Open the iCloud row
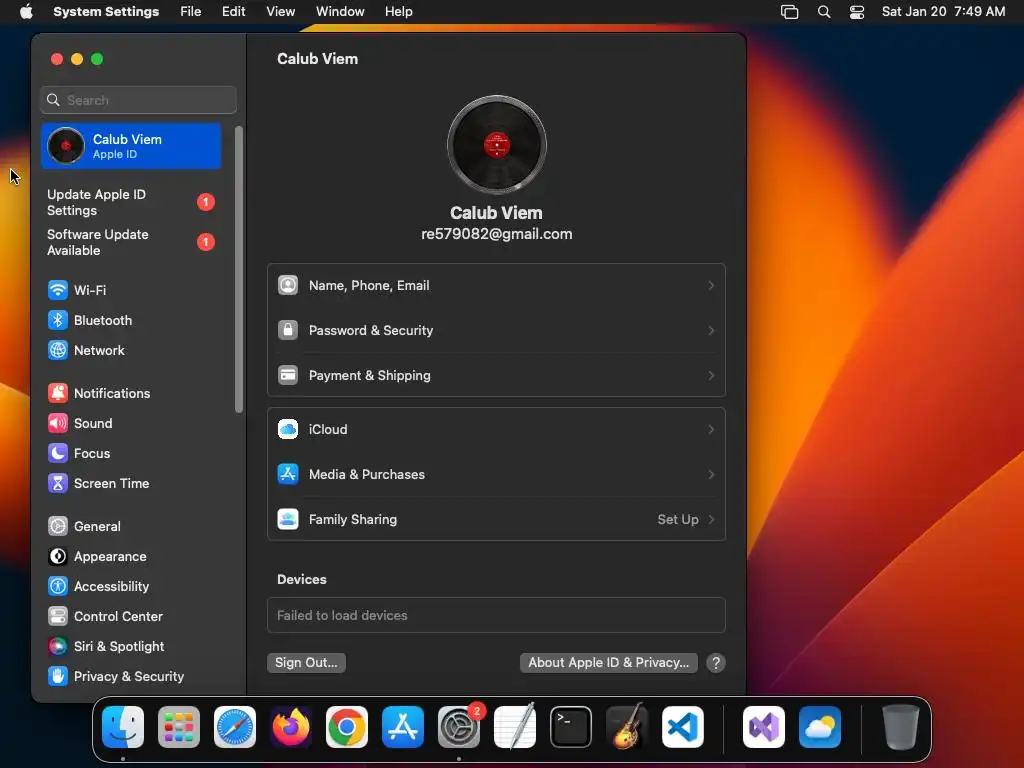Image resolution: width=1024 pixels, height=768 pixels. pos(496,430)
